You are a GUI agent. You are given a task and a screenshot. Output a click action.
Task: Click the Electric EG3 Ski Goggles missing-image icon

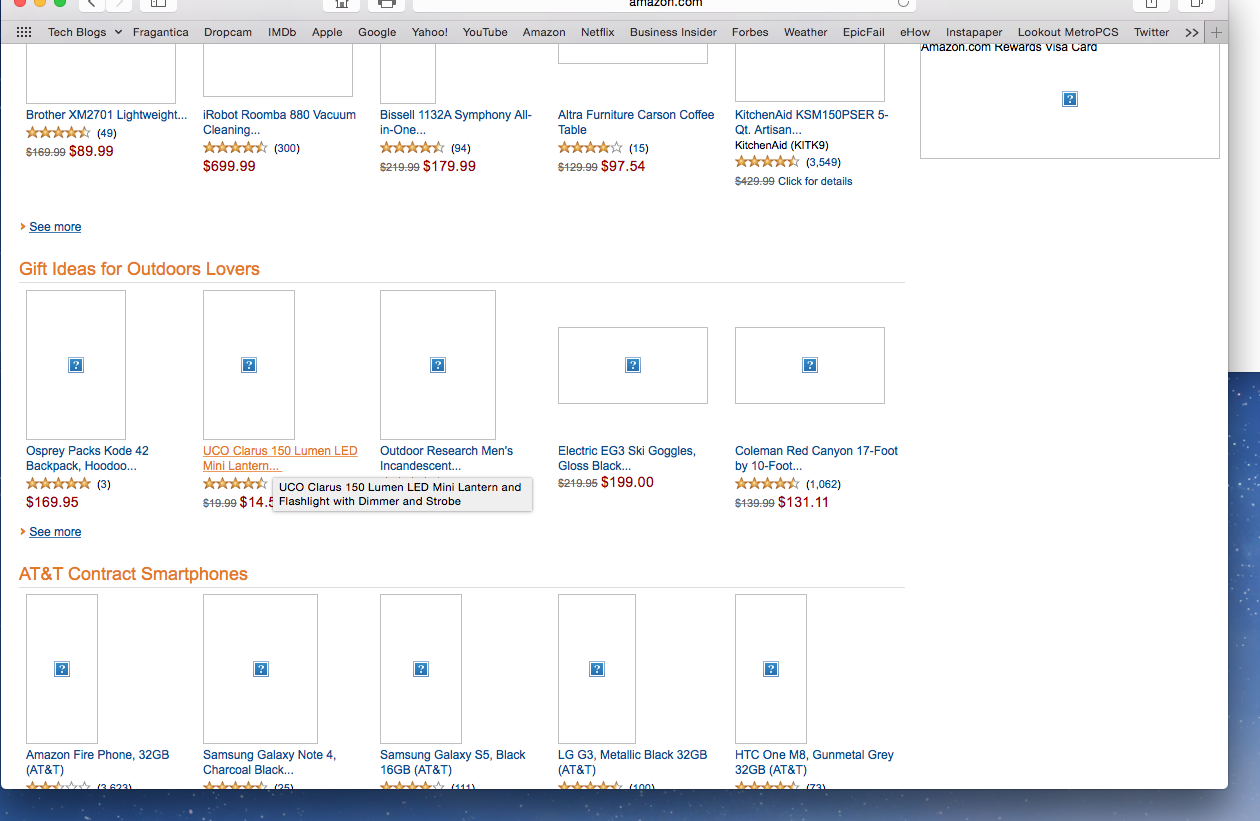point(633,365)
